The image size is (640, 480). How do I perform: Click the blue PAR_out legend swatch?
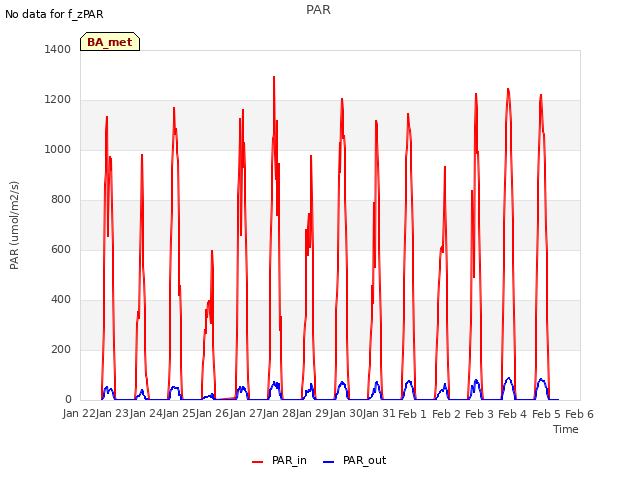[x=329, y=462]
